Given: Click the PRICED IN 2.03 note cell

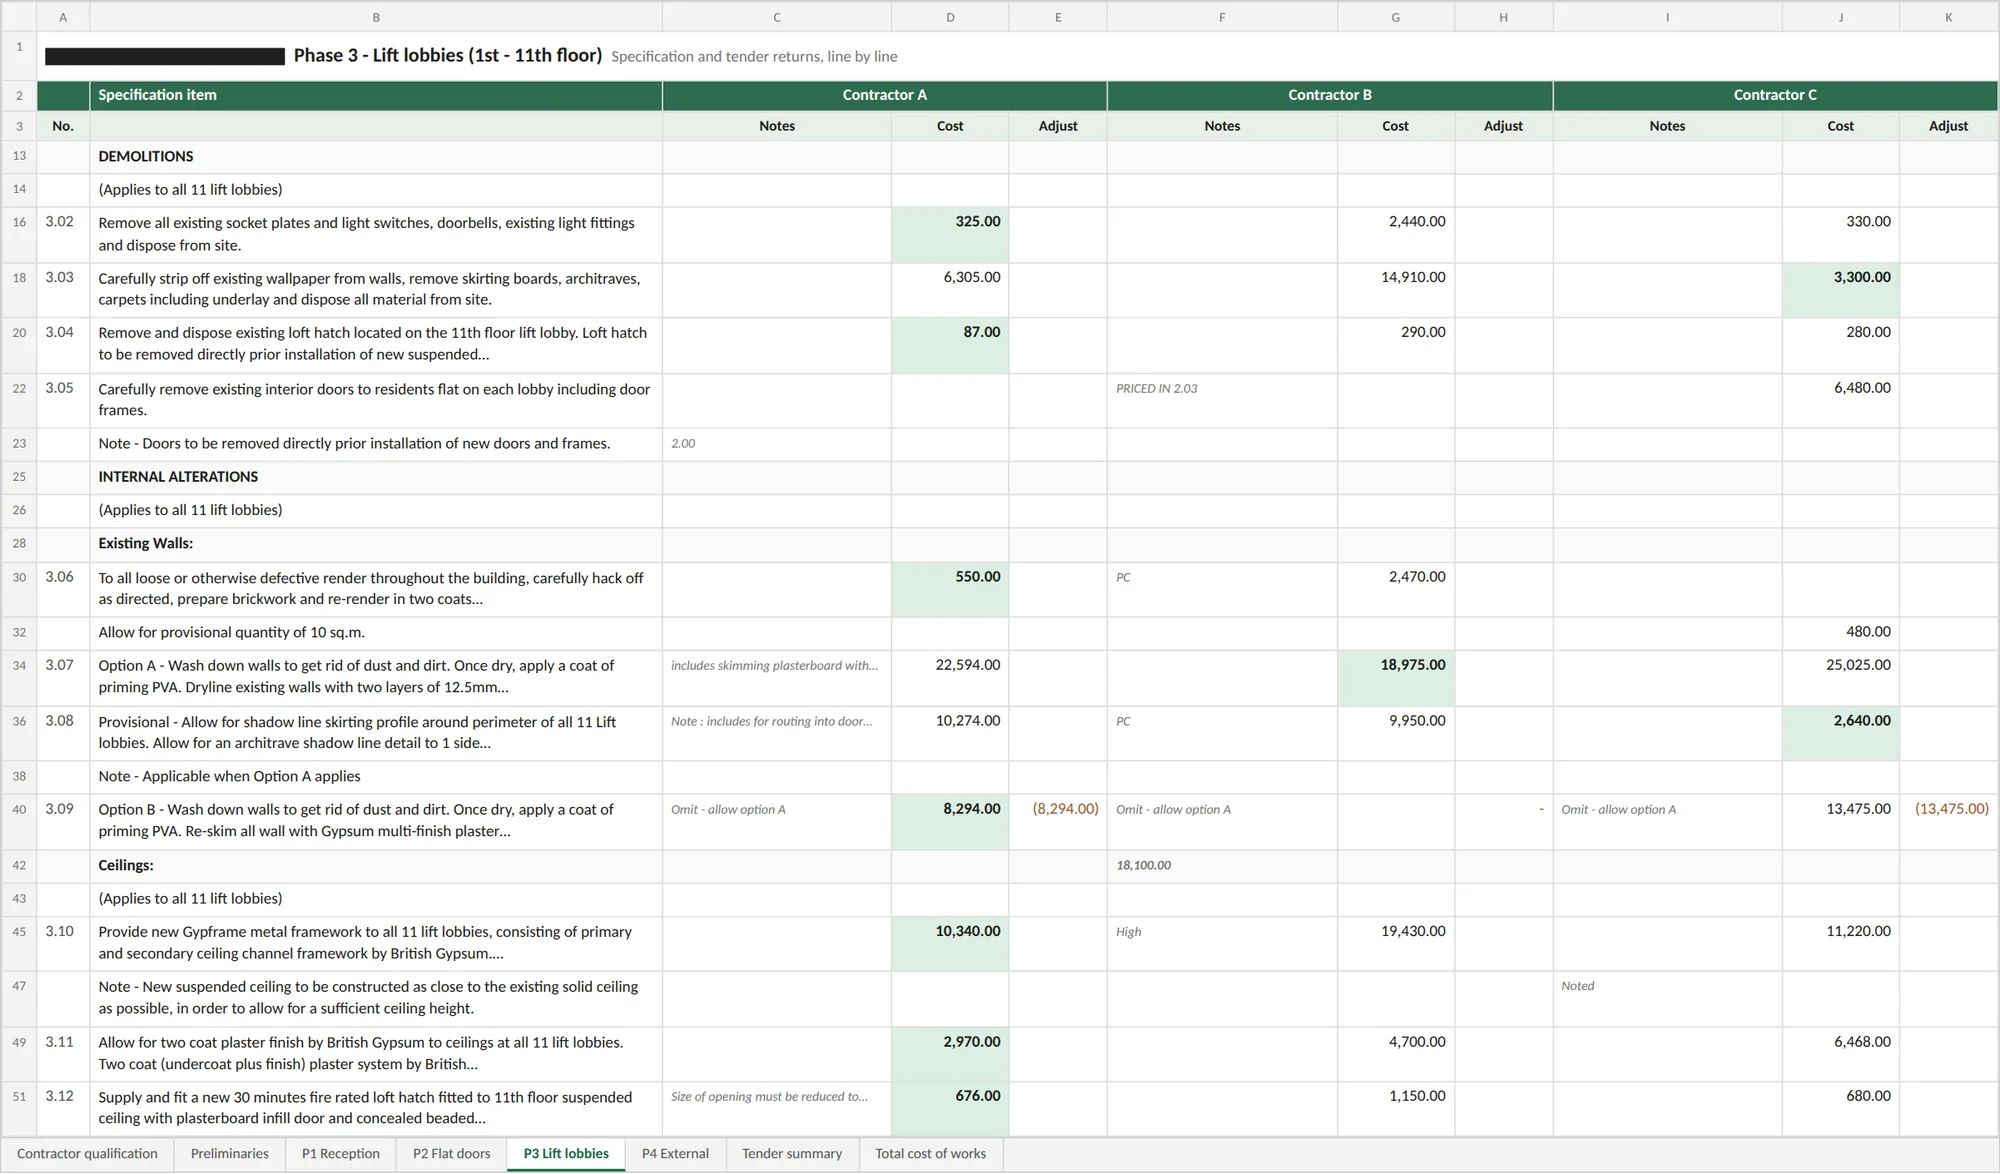Looking at the screenshot, I should pyautogui.click(x=1222, y=401).
